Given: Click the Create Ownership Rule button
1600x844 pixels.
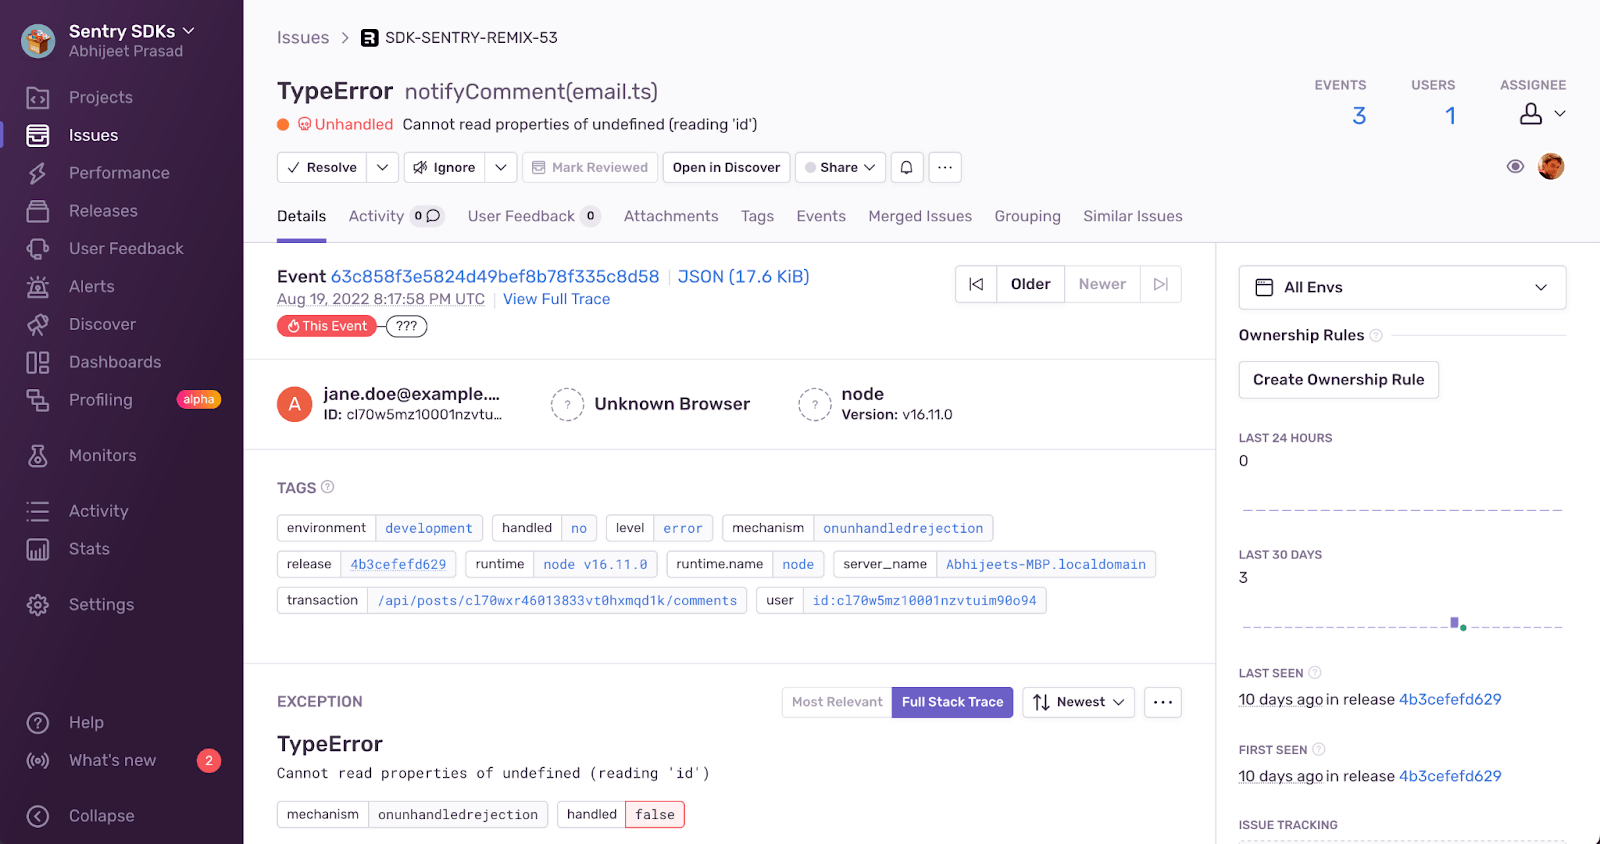Looking at the screenshot, I should pyautogui.click(x=1339, y=380).
